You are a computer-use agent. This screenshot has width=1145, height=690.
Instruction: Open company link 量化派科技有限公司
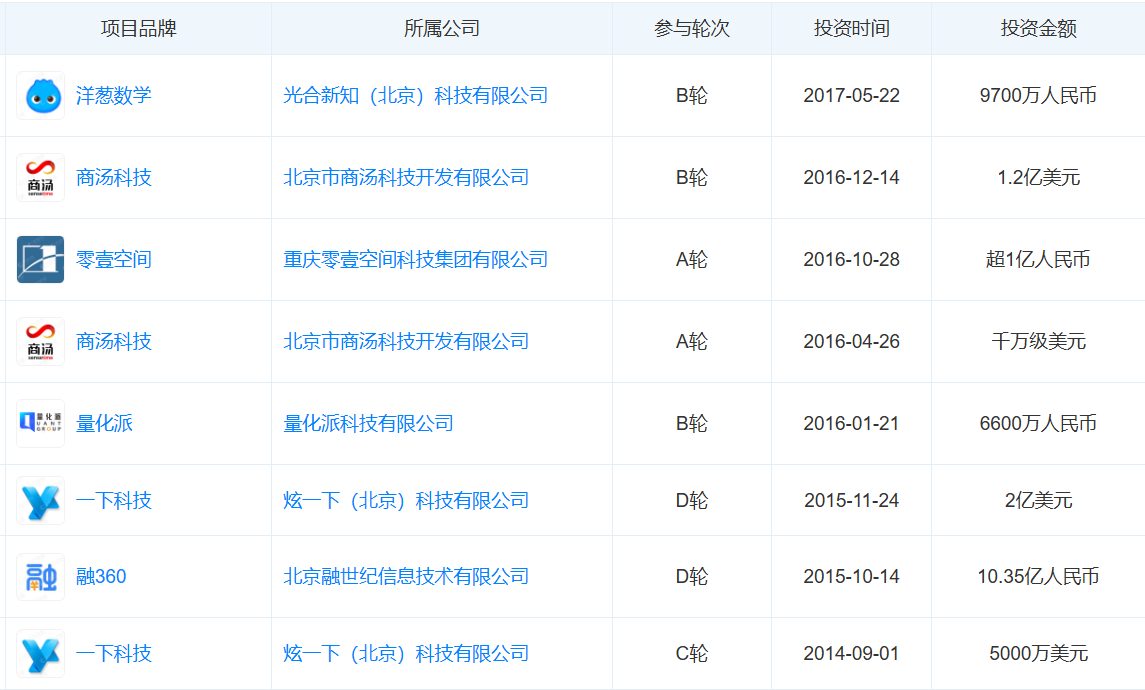[368, 423]
